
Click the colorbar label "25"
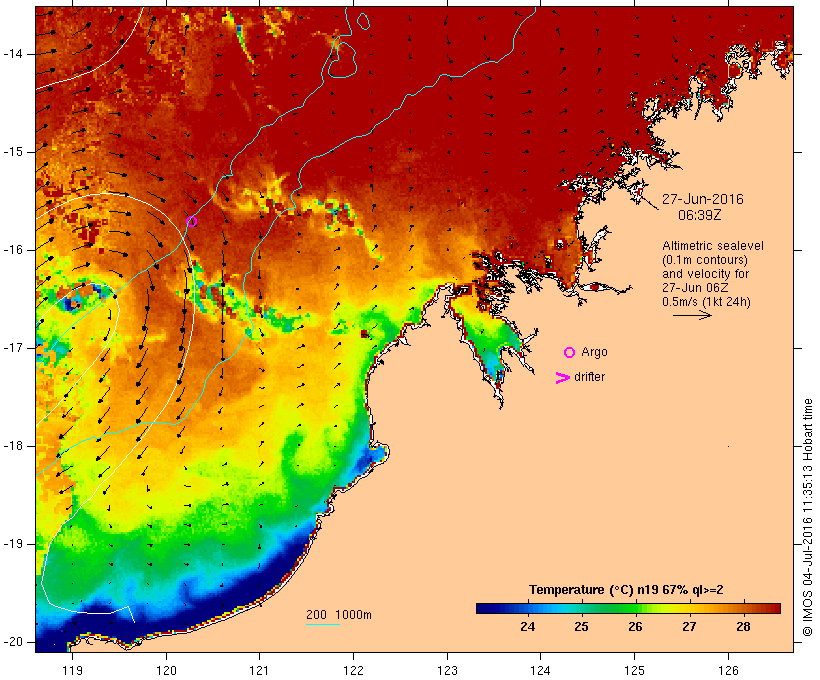pyautogui.click(x=582, y=626)
